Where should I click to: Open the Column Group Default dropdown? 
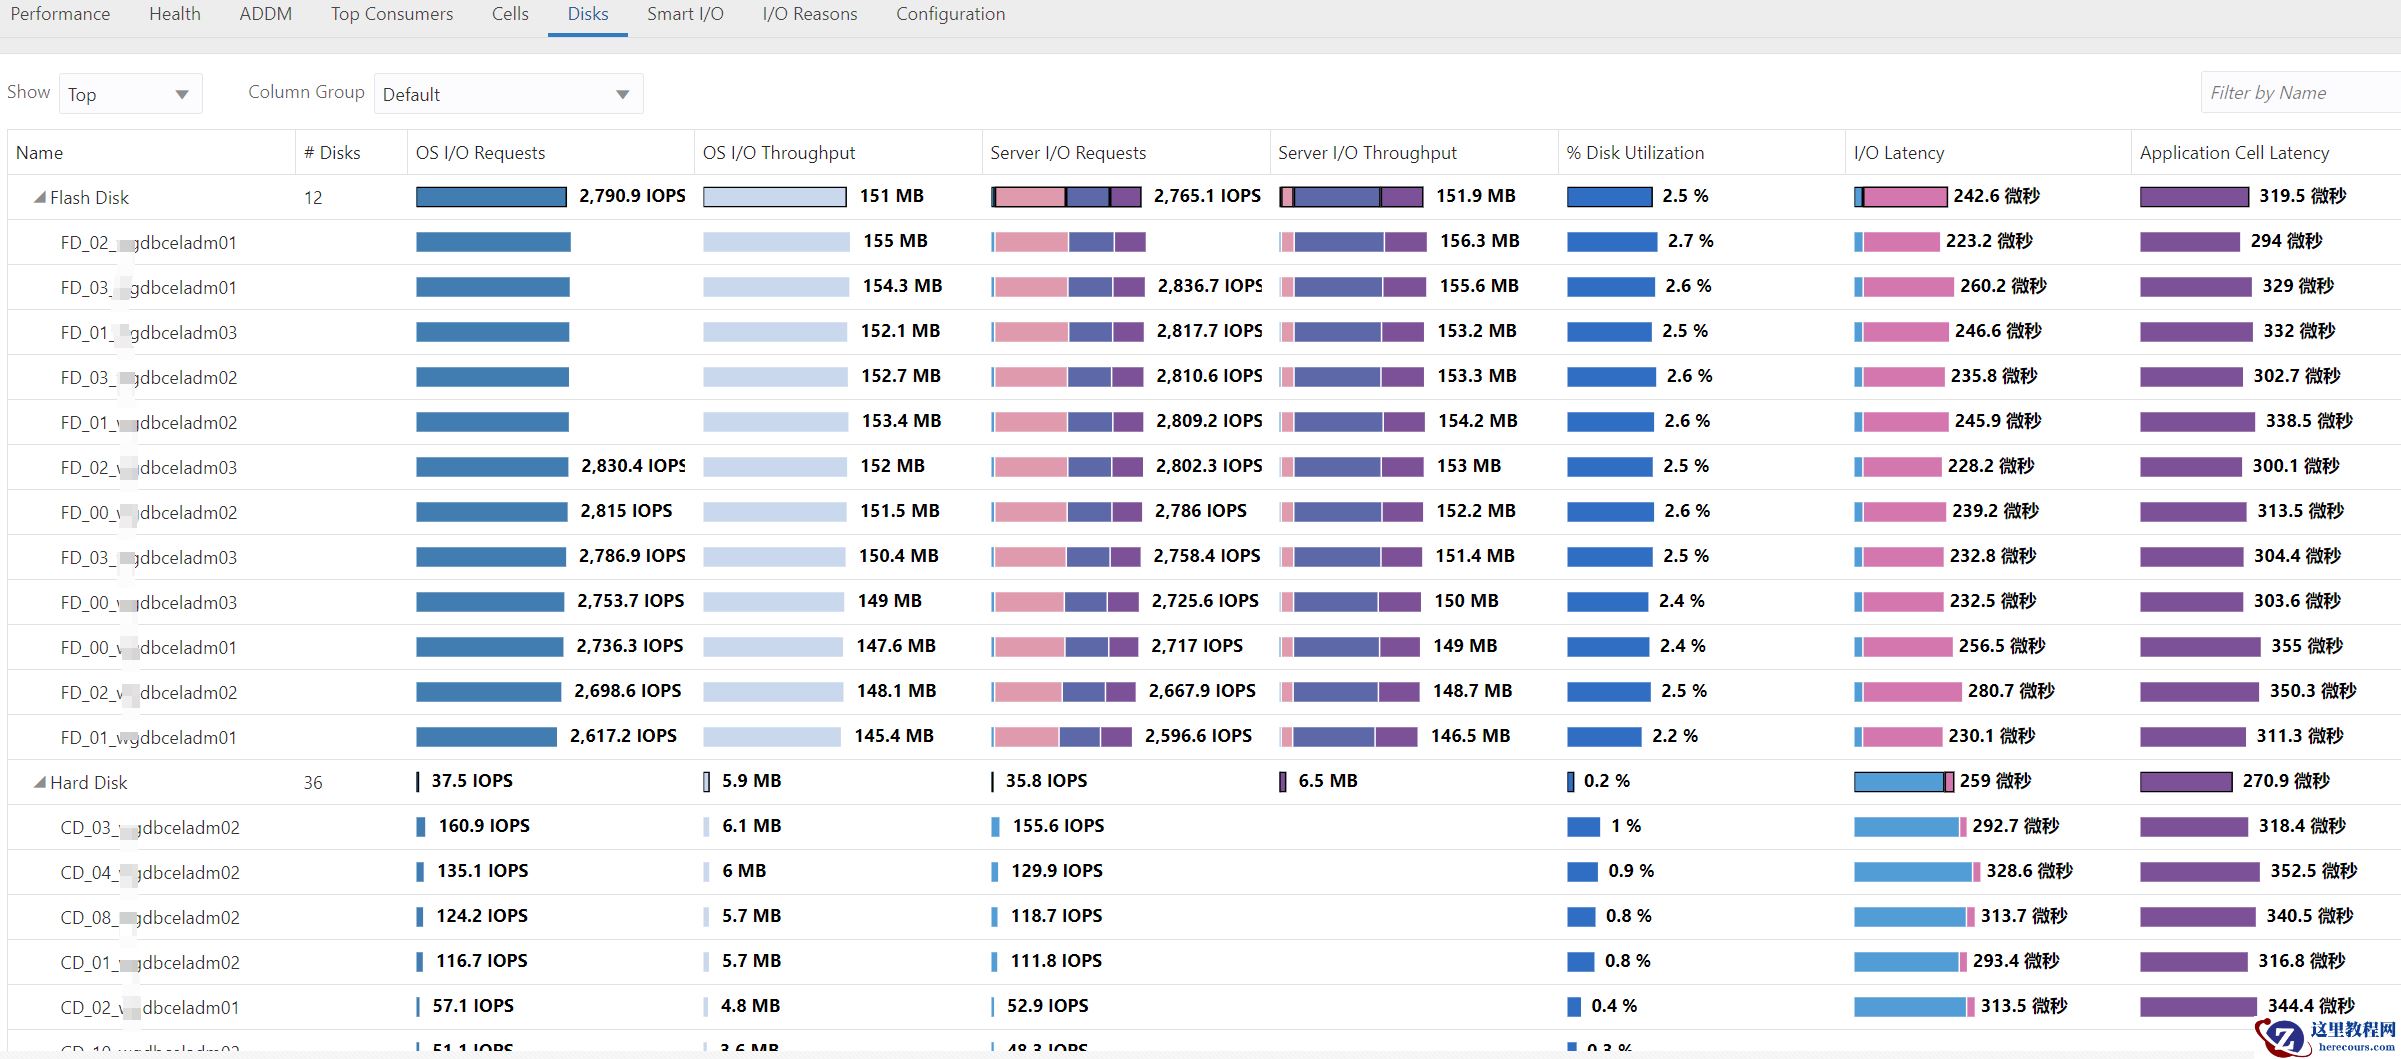click(x=507, y=94)
